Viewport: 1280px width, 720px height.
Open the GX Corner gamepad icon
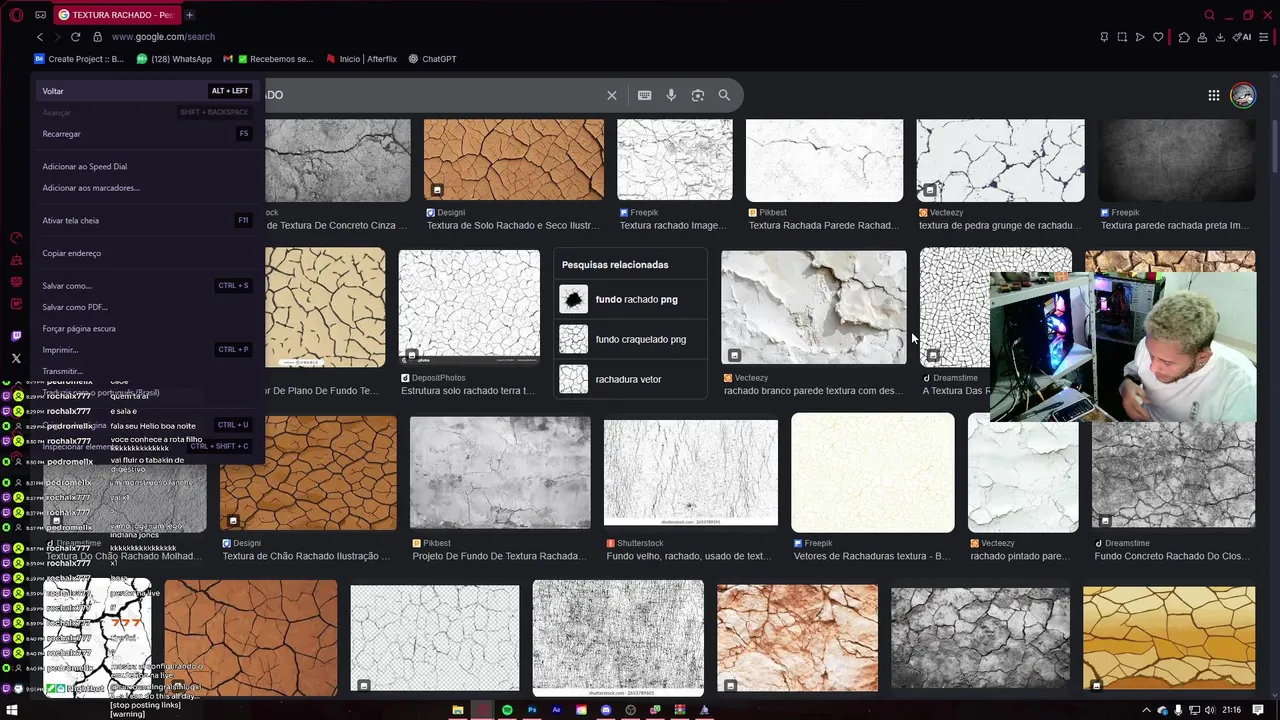tap(40, 15)
